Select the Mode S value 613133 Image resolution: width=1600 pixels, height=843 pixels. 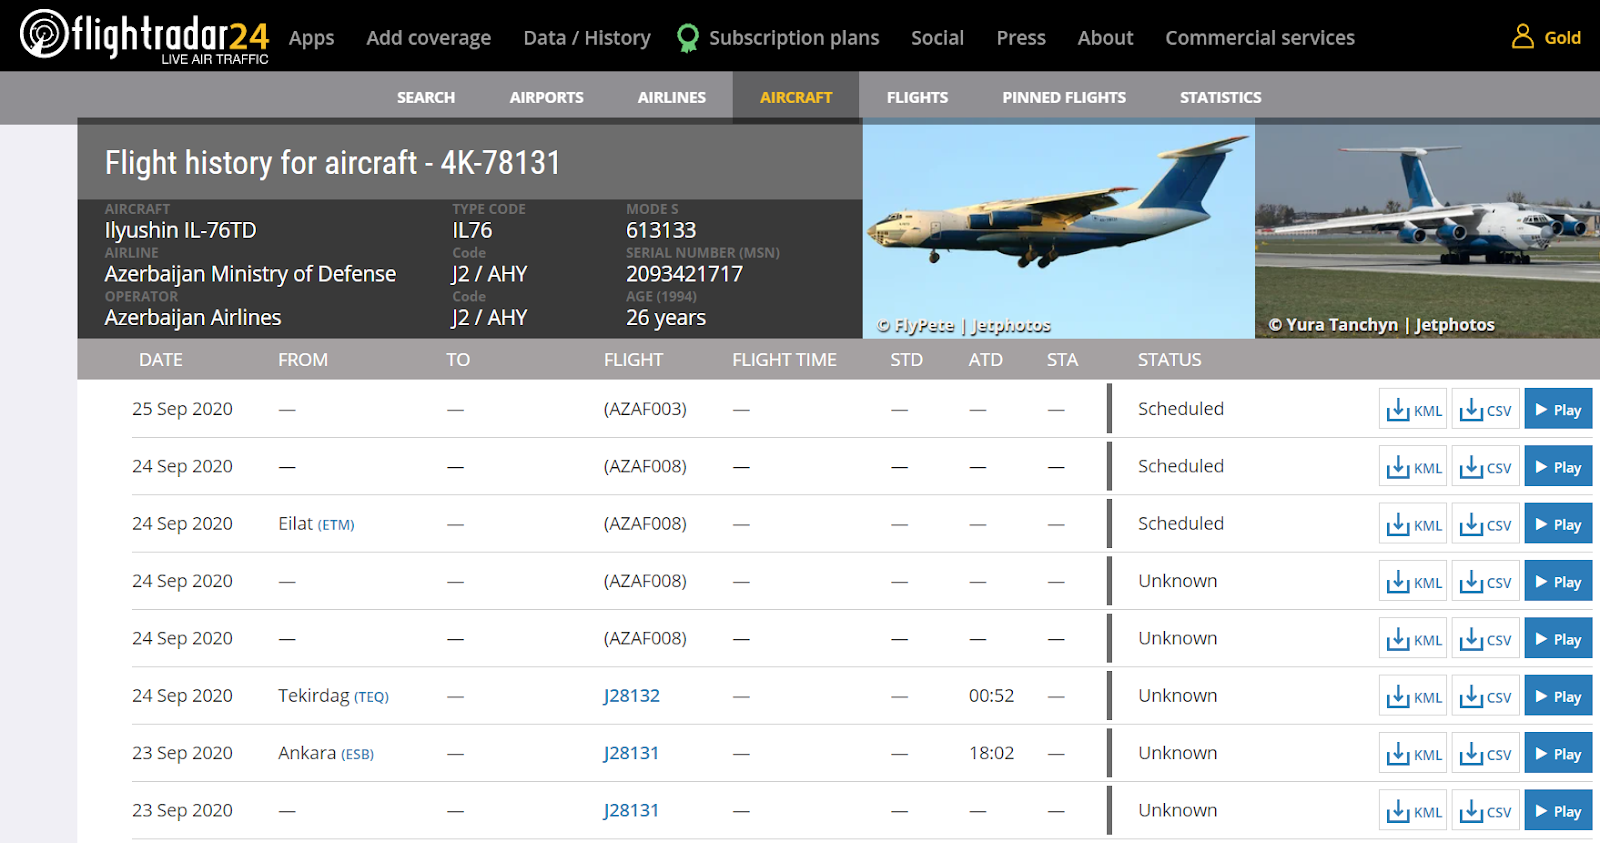point(661,230)
